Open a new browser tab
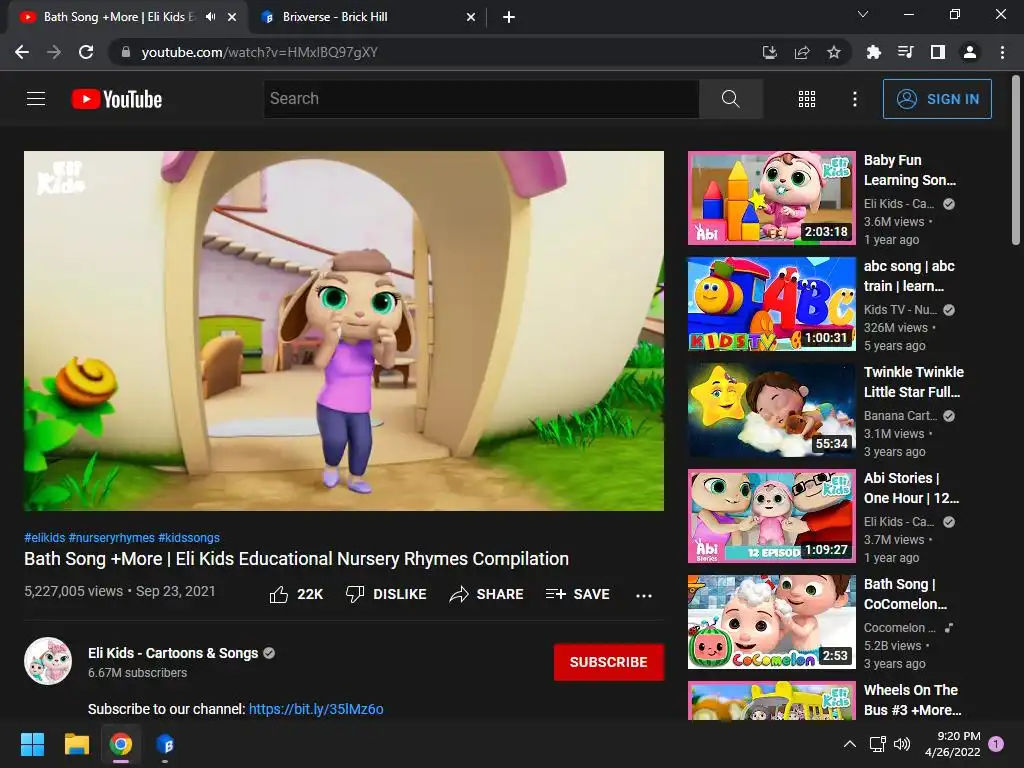 click(x=509, y=18)
